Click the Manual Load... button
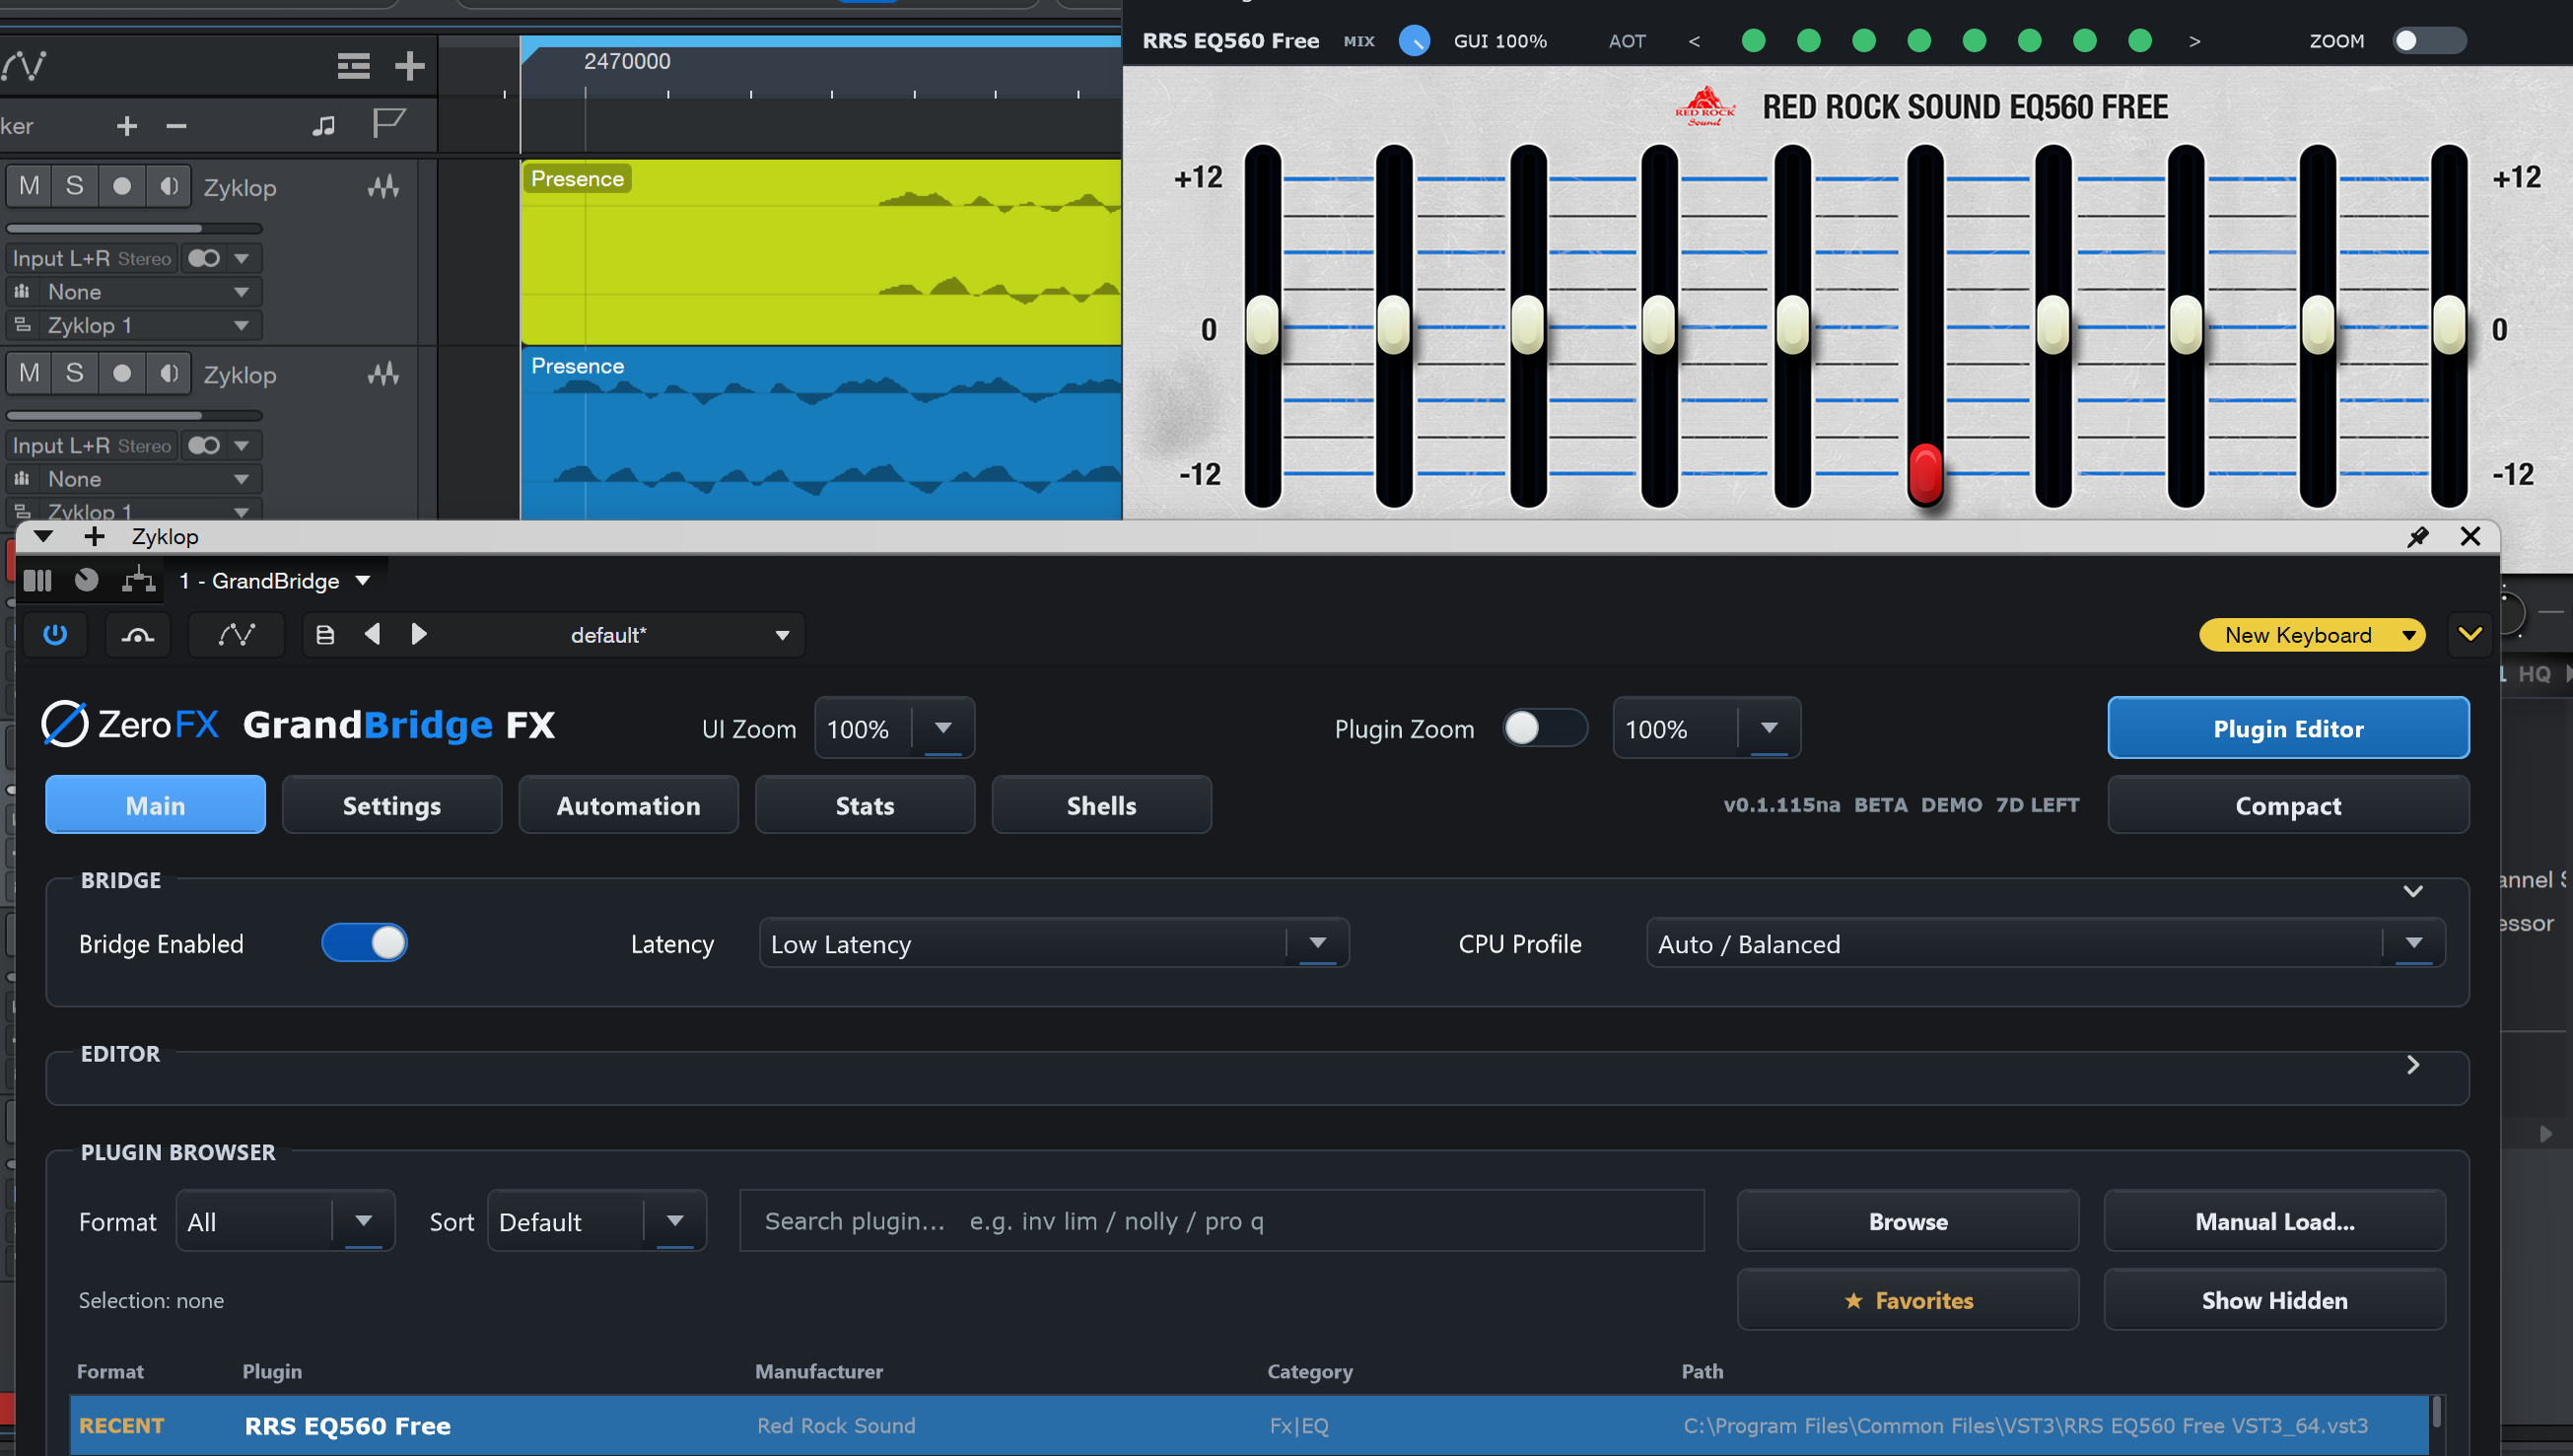The width and height of the screenshot is (2573, 1456). (2275, 1221)
